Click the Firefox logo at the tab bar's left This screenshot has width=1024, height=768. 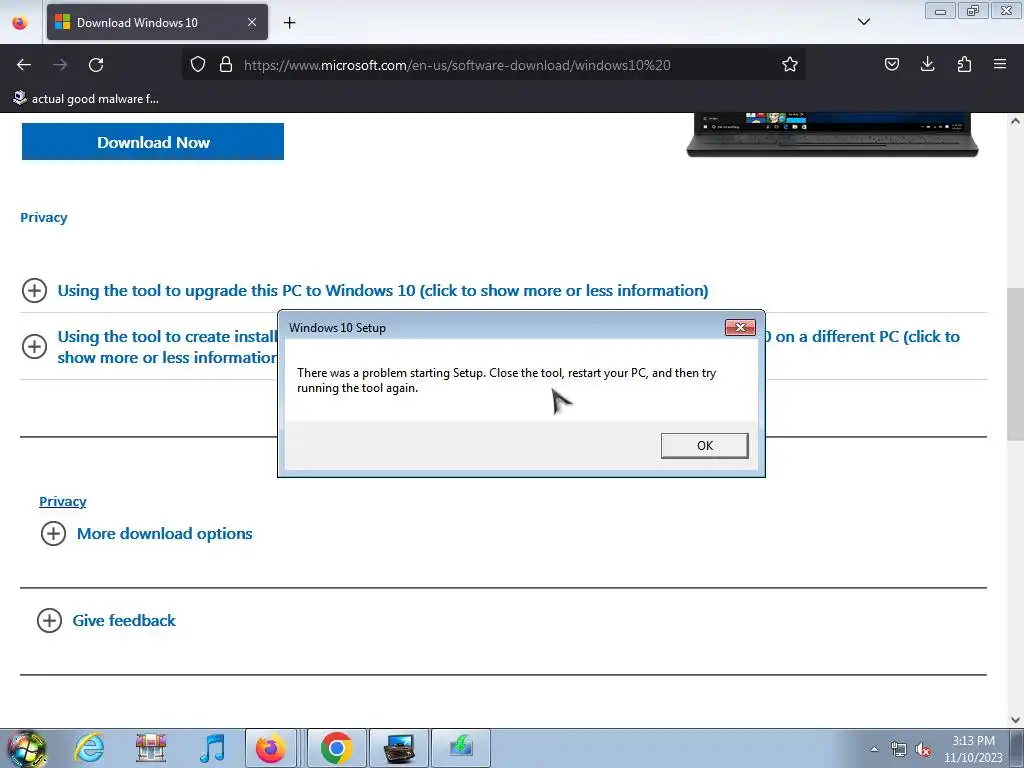click(20, 22)
